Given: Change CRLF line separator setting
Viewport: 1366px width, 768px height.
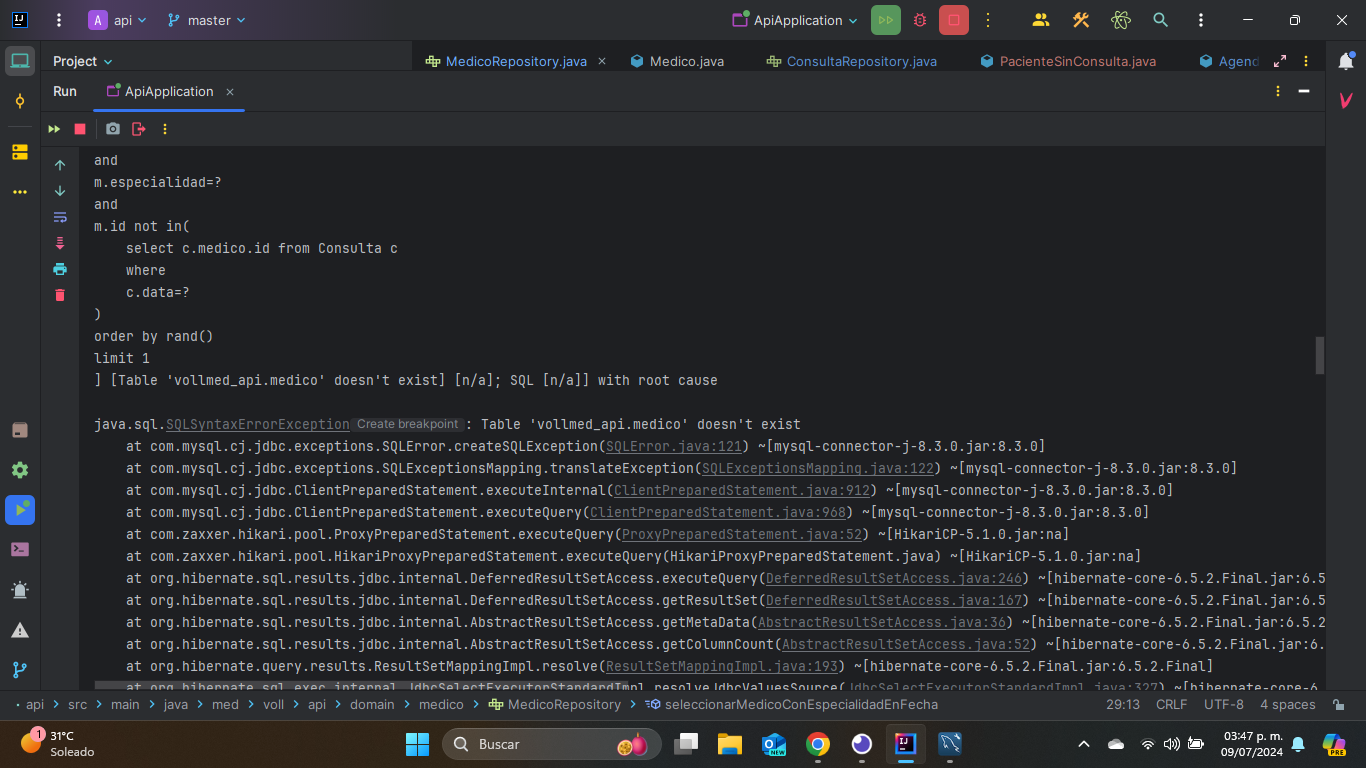Looking at the screenshot, I should 1172,704.
